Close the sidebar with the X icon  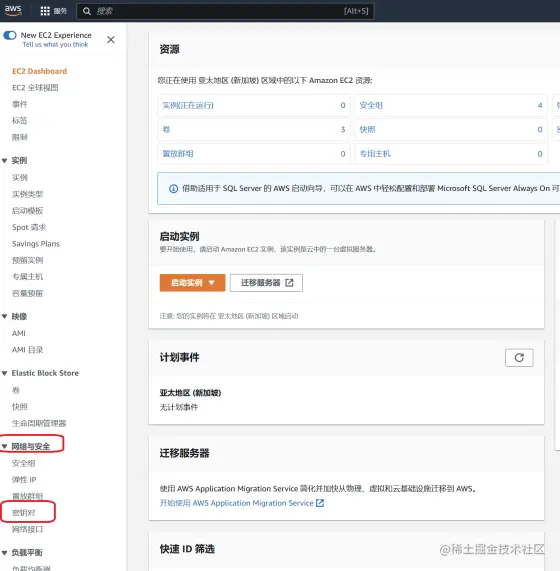[111, 40]
